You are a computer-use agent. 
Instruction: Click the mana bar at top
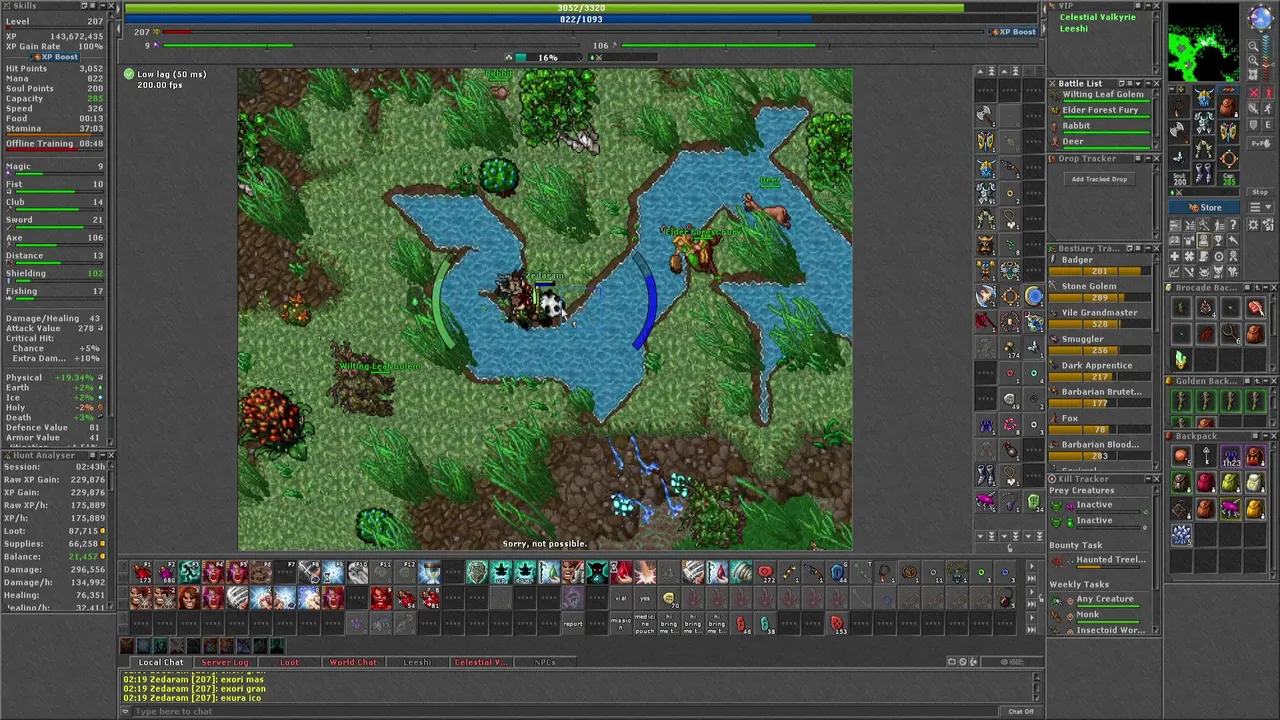[x=580, y=19]
